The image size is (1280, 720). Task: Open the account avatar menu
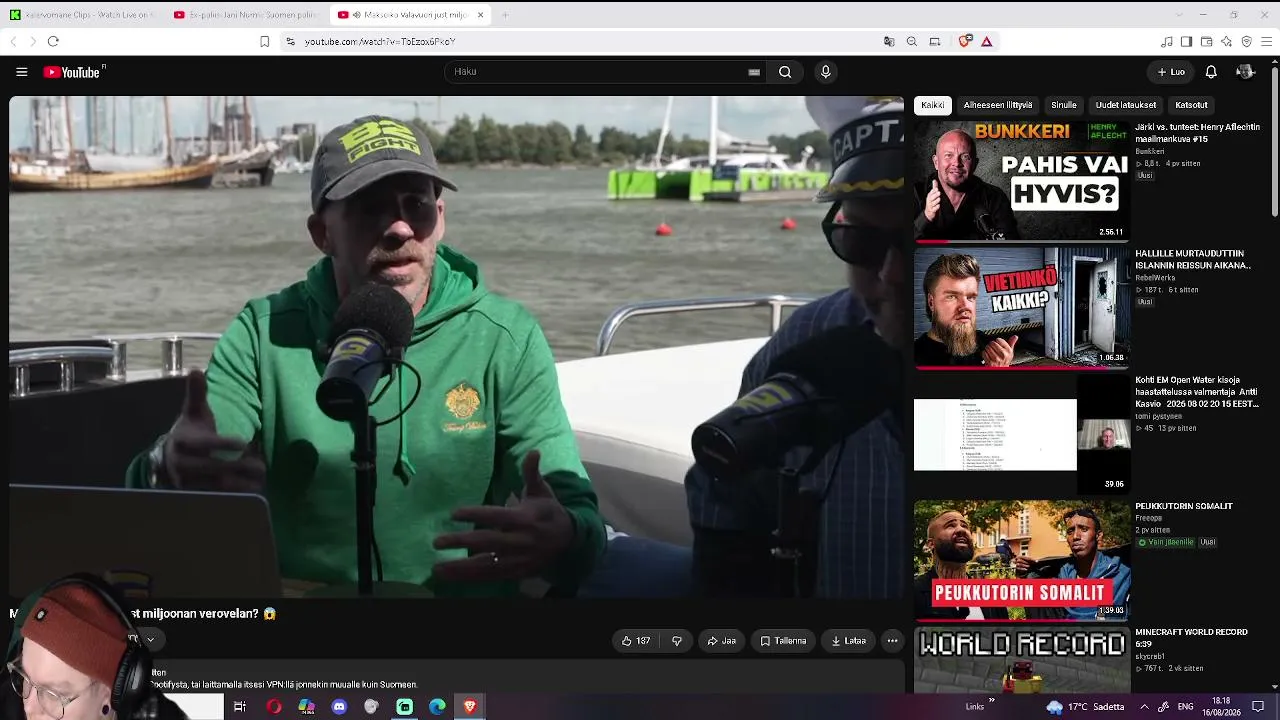(1245, 72)
